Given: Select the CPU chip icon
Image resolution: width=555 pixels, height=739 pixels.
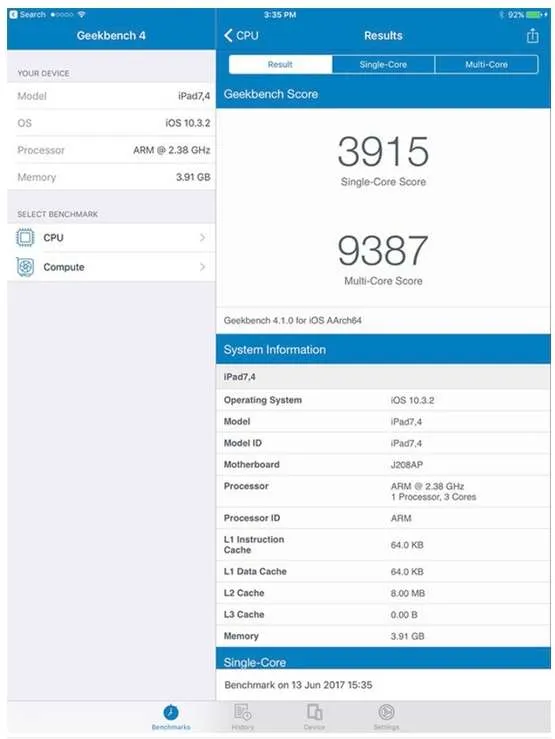Looking at the screenshot, I should point(25,238).
